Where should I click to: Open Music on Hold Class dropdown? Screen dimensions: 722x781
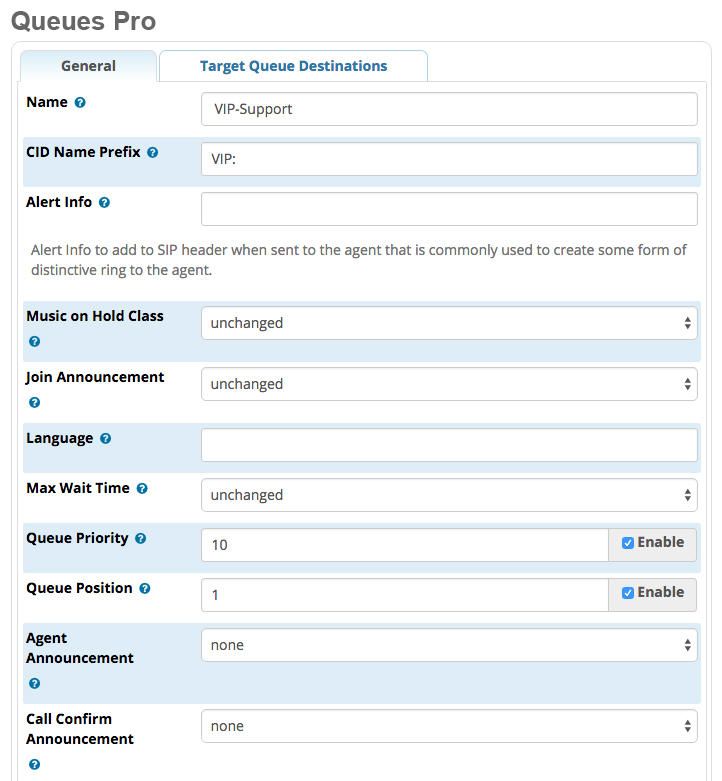[x=449, y=323]
